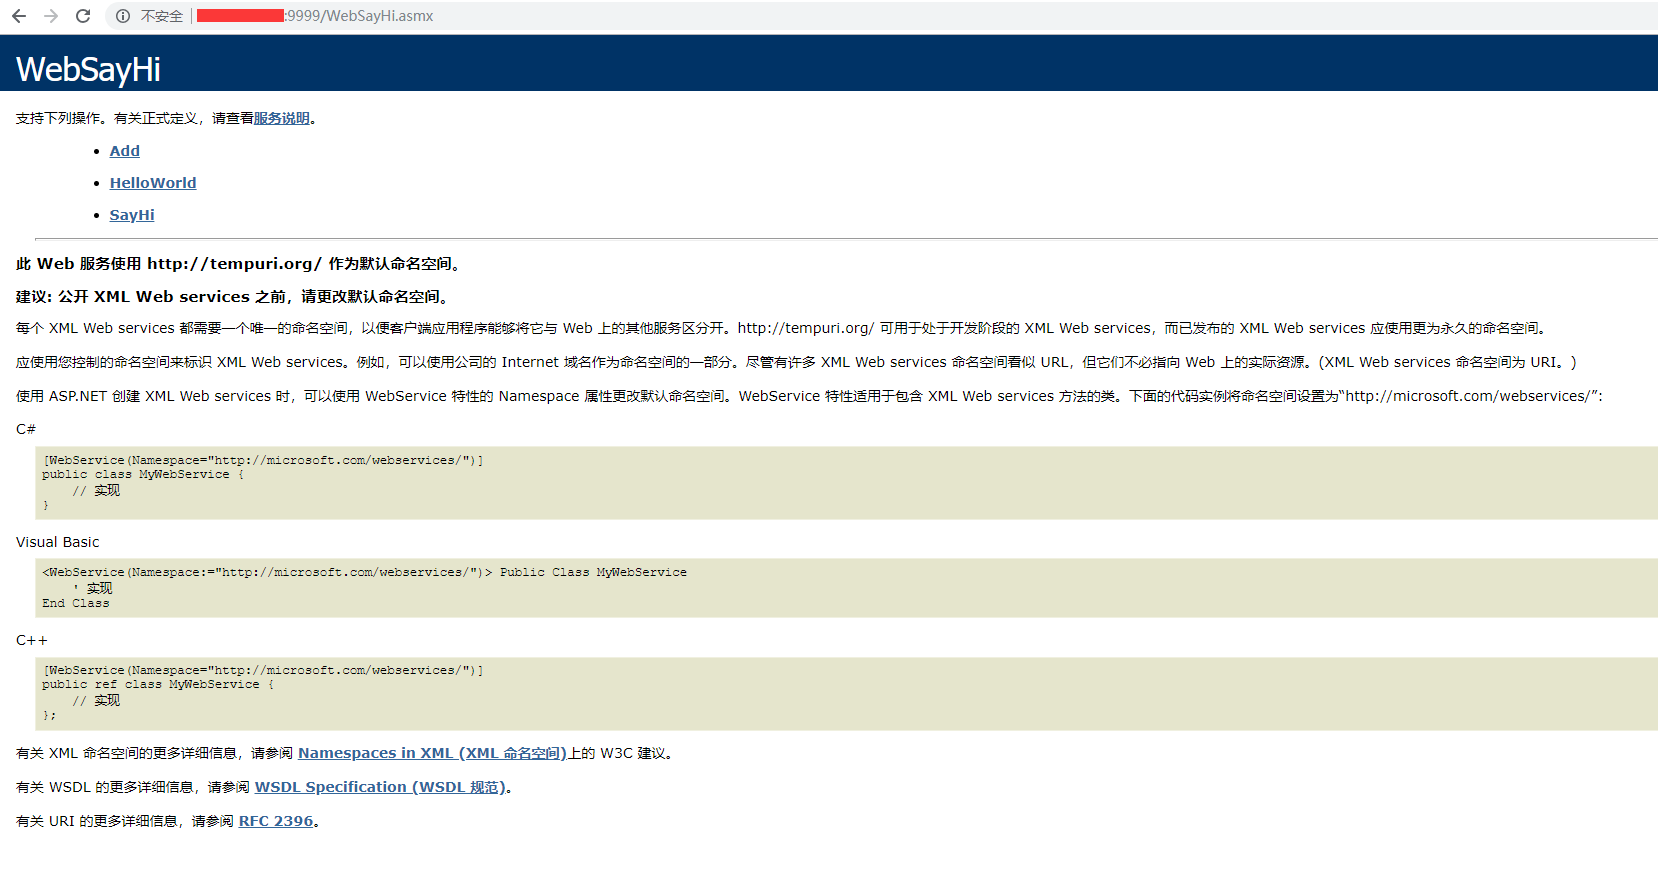Follow the WSDL Specification link
1658x878 pixels.
[380, 787]
